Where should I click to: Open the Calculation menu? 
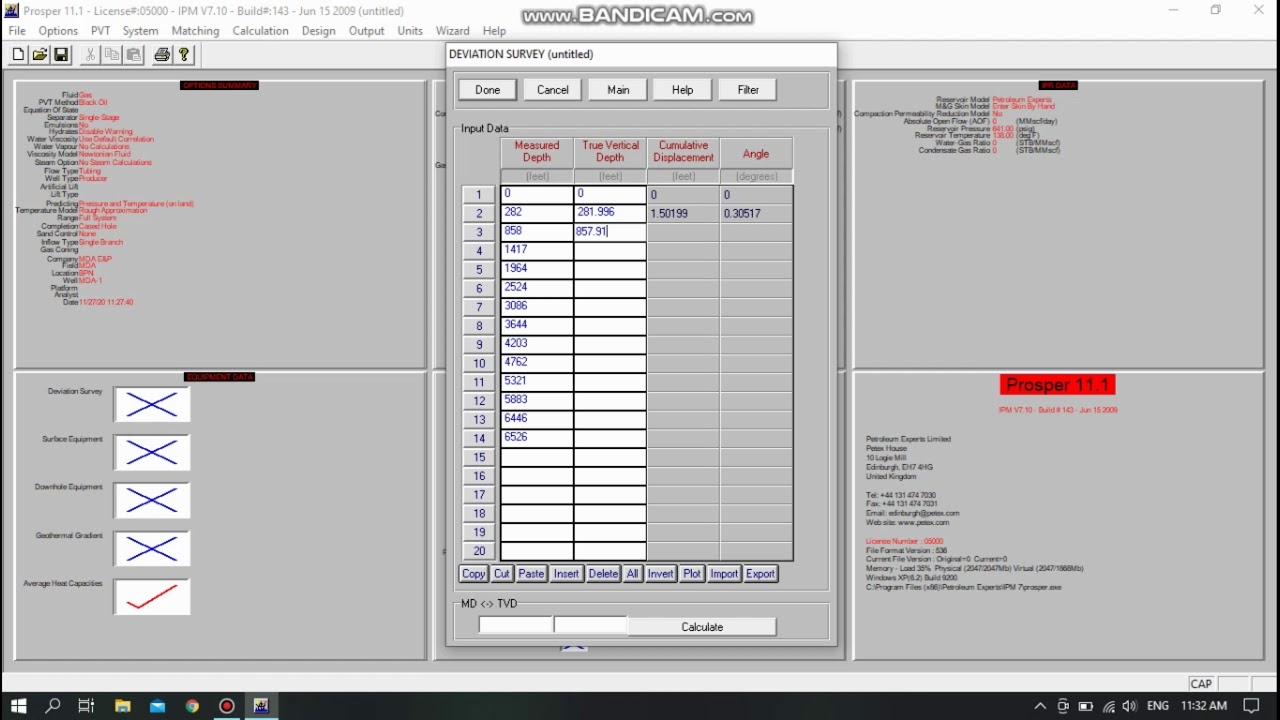point(260,31)
